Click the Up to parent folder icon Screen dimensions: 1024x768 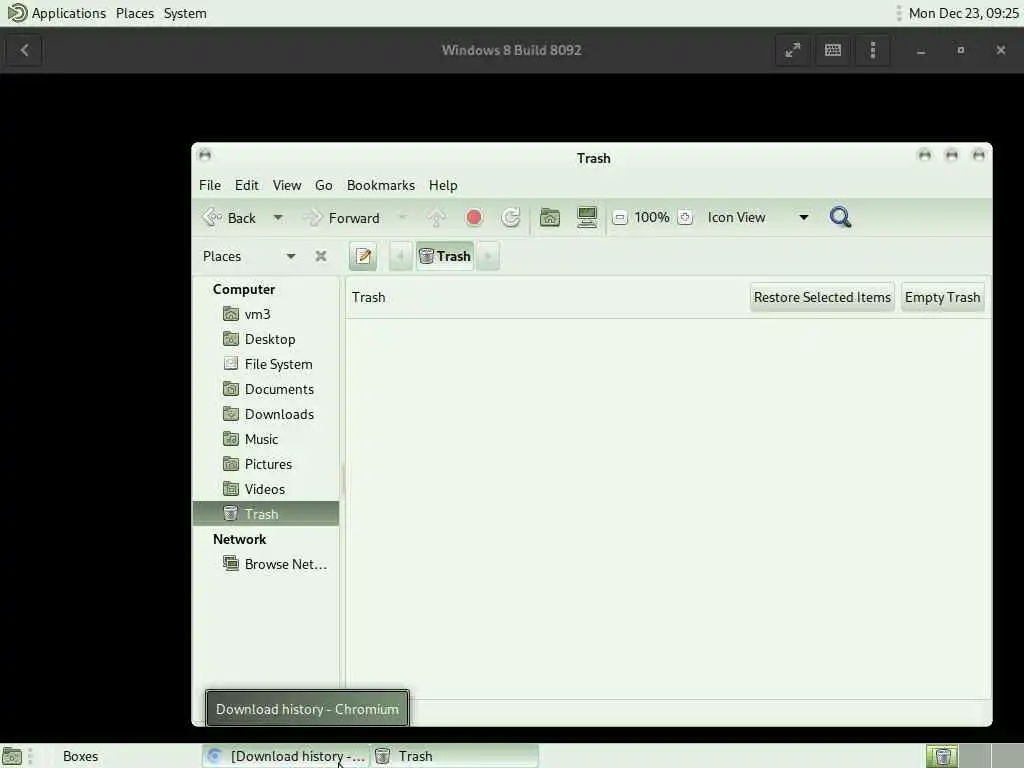(436, 217)
